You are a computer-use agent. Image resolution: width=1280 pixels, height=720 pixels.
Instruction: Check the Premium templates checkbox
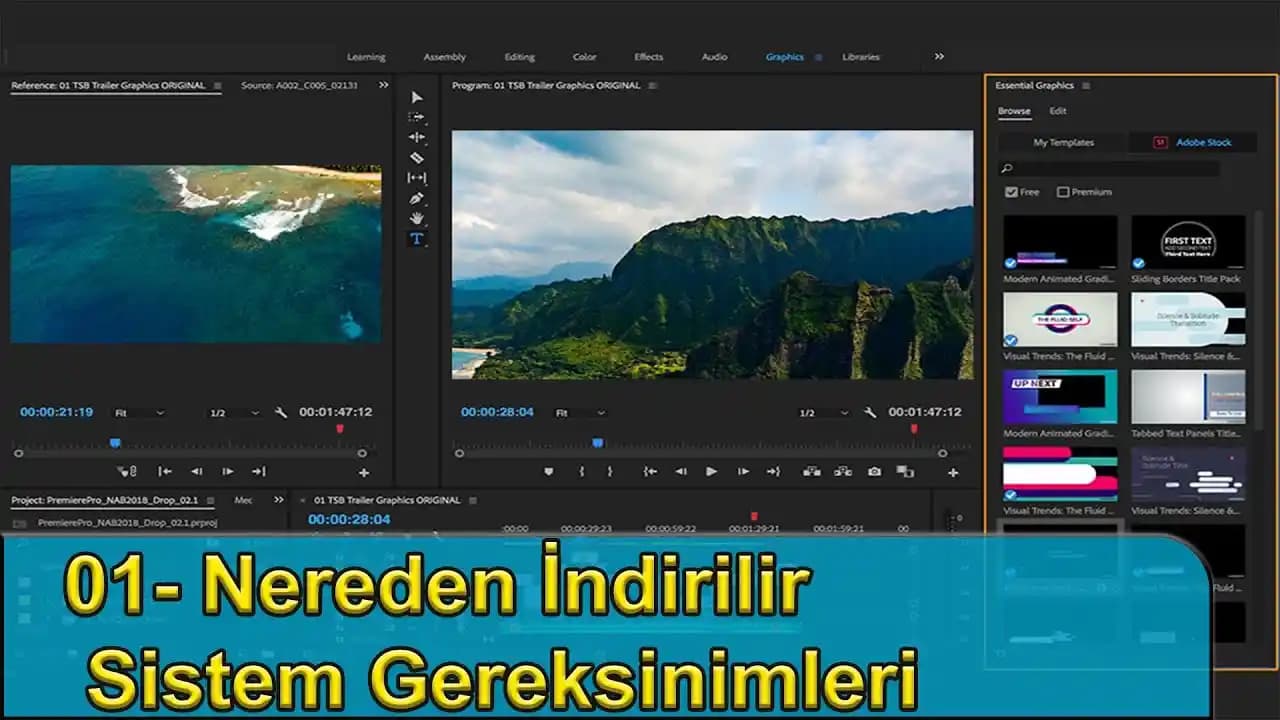(1064, 192)
